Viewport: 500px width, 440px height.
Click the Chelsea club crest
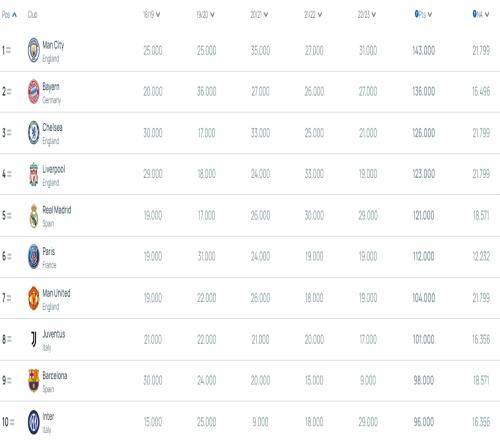click(x=34, y=133)
